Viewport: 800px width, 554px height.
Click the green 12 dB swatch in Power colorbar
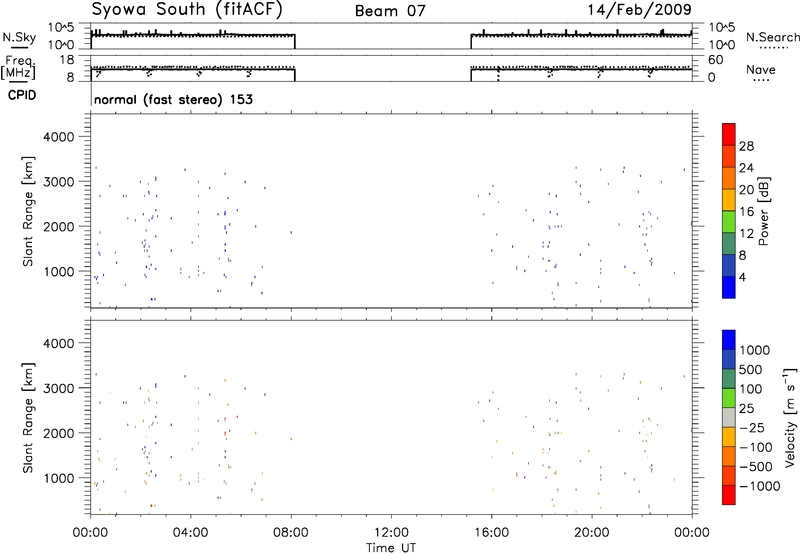tap(729, 222)
